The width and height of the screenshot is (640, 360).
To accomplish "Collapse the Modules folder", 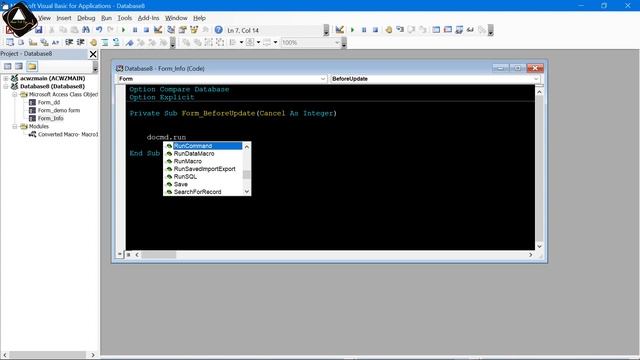I will coord(15,127).
